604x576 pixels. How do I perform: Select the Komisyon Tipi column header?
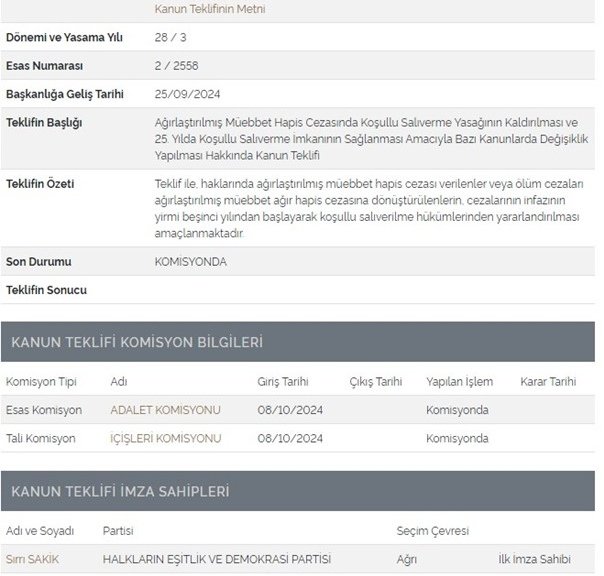41,382
